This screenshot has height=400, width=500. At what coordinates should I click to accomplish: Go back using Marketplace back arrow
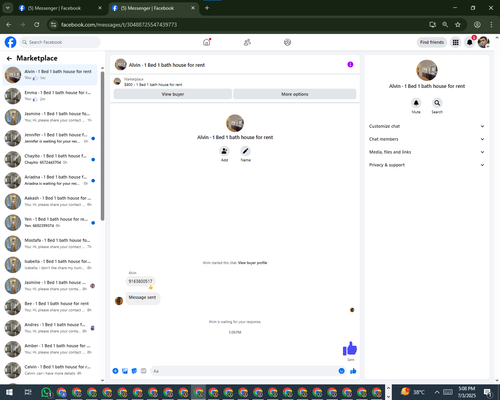tap(9, 58)
